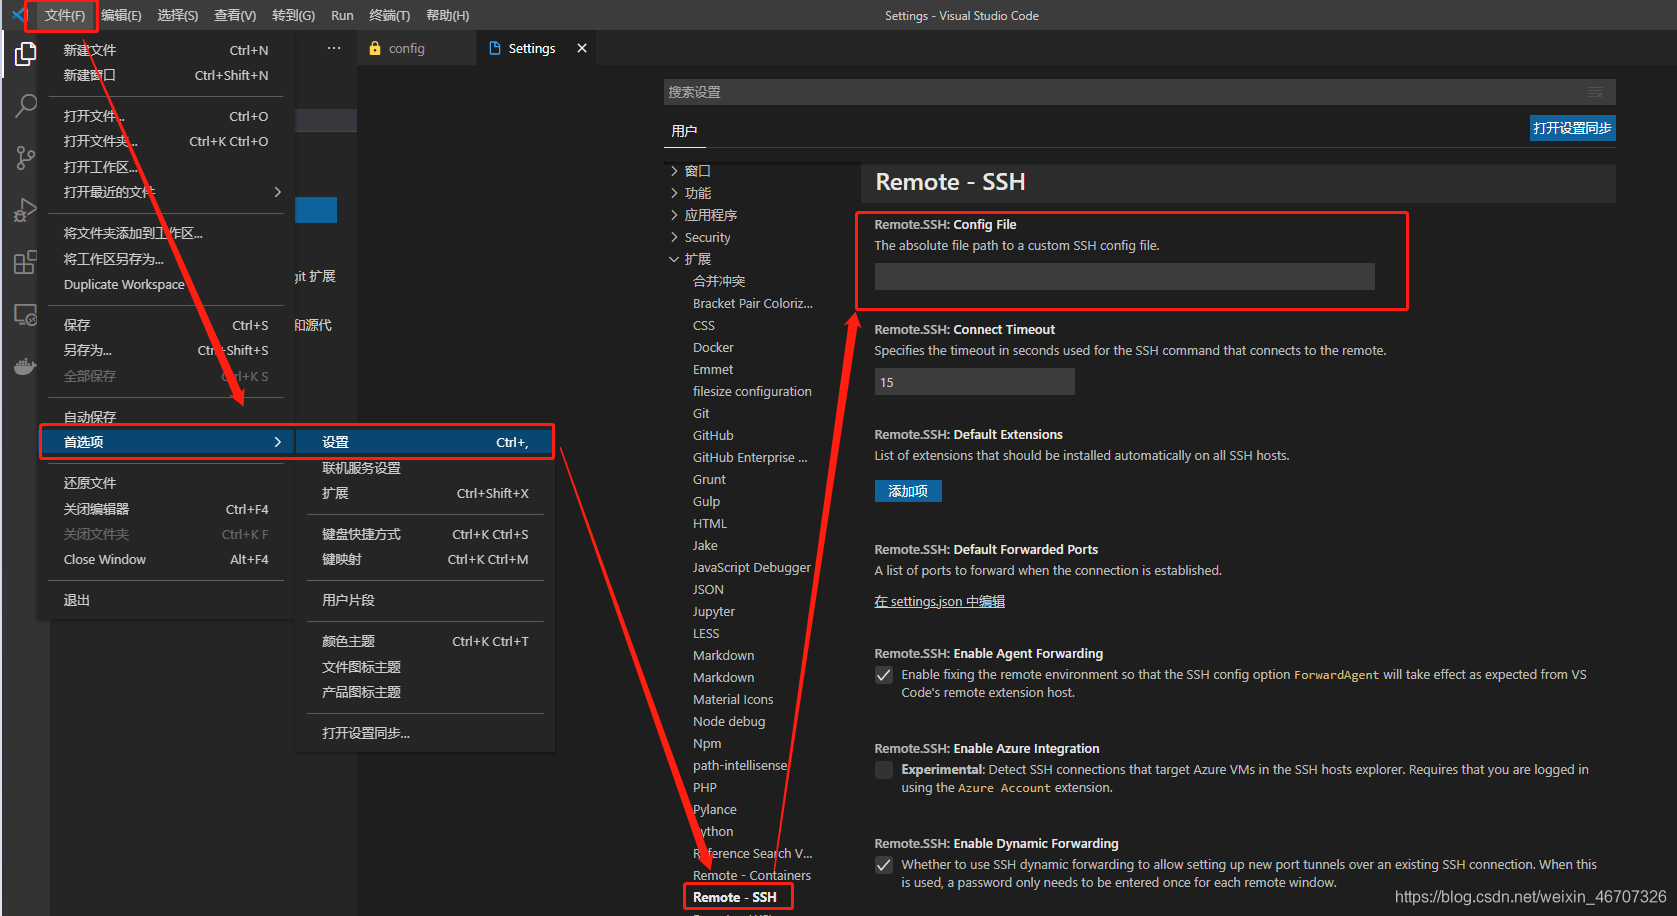Click the Connect Timeout value field
The width and height of the screenshot is (1677, 916).
(x=974, y=382)
